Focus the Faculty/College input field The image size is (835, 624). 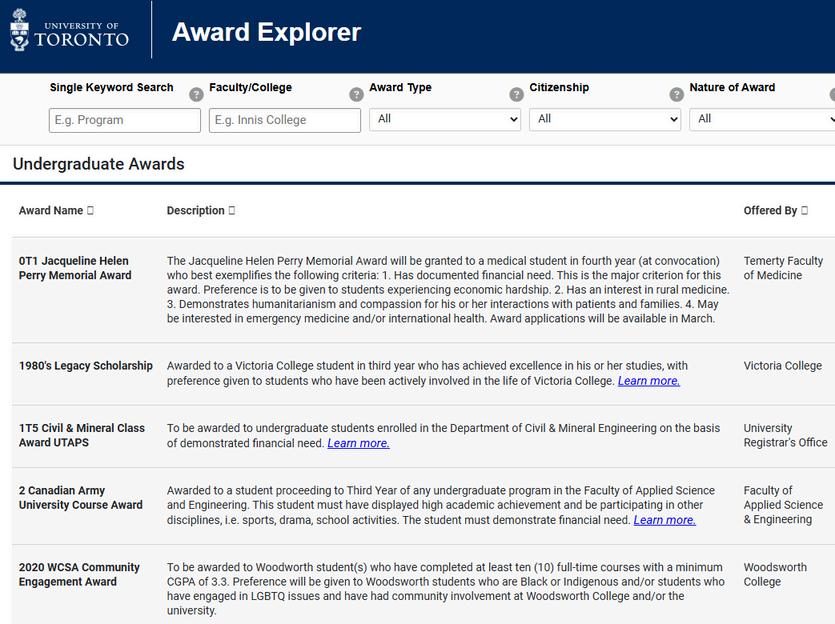285,120
